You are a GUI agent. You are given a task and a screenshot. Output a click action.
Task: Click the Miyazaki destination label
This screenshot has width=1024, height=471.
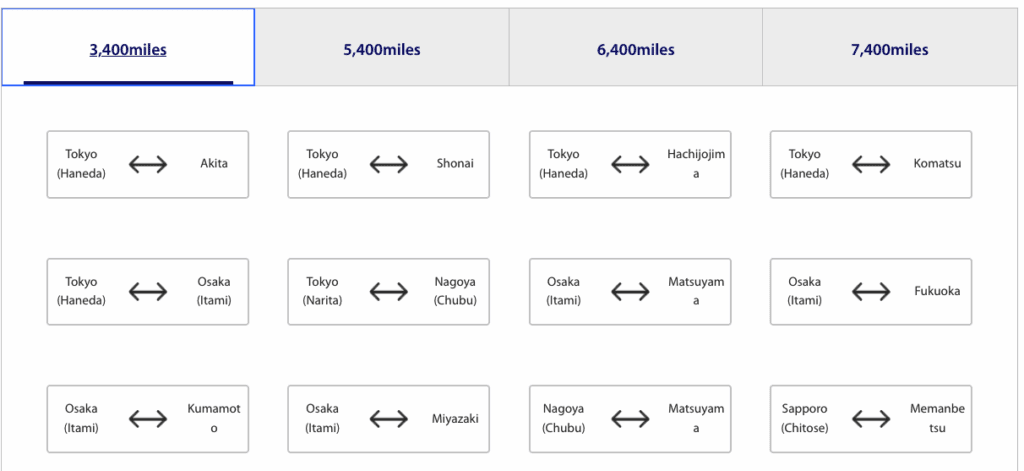pyautogui.click(x=455, y=418)
